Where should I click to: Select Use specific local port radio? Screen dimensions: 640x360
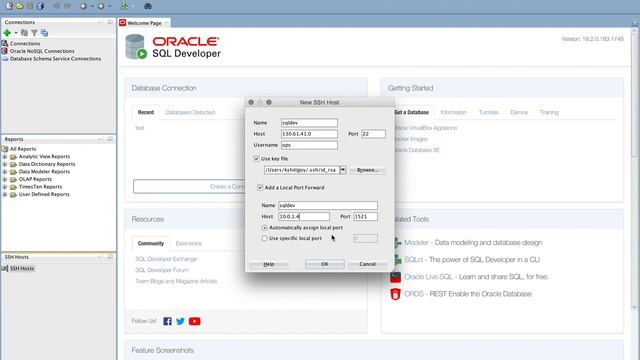pyautogui.click(x=264, y=238)
